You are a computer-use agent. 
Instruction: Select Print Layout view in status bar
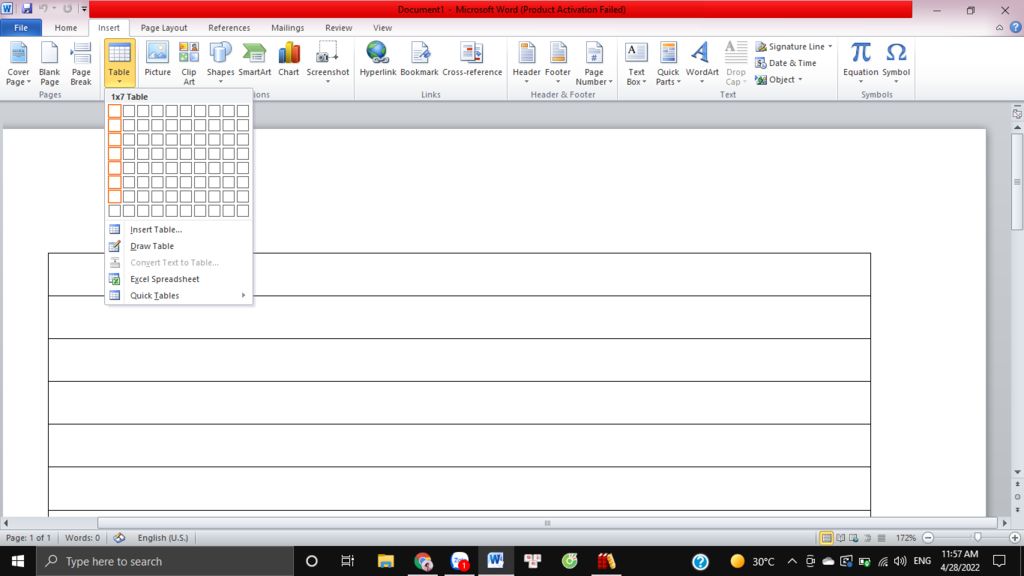(826, 538)
